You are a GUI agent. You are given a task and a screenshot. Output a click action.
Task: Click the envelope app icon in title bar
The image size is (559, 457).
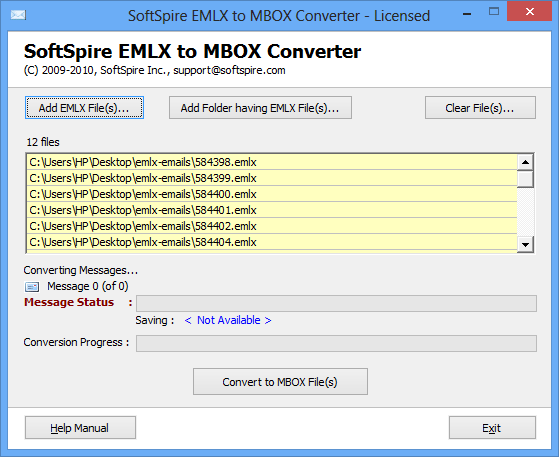point(18,15)
